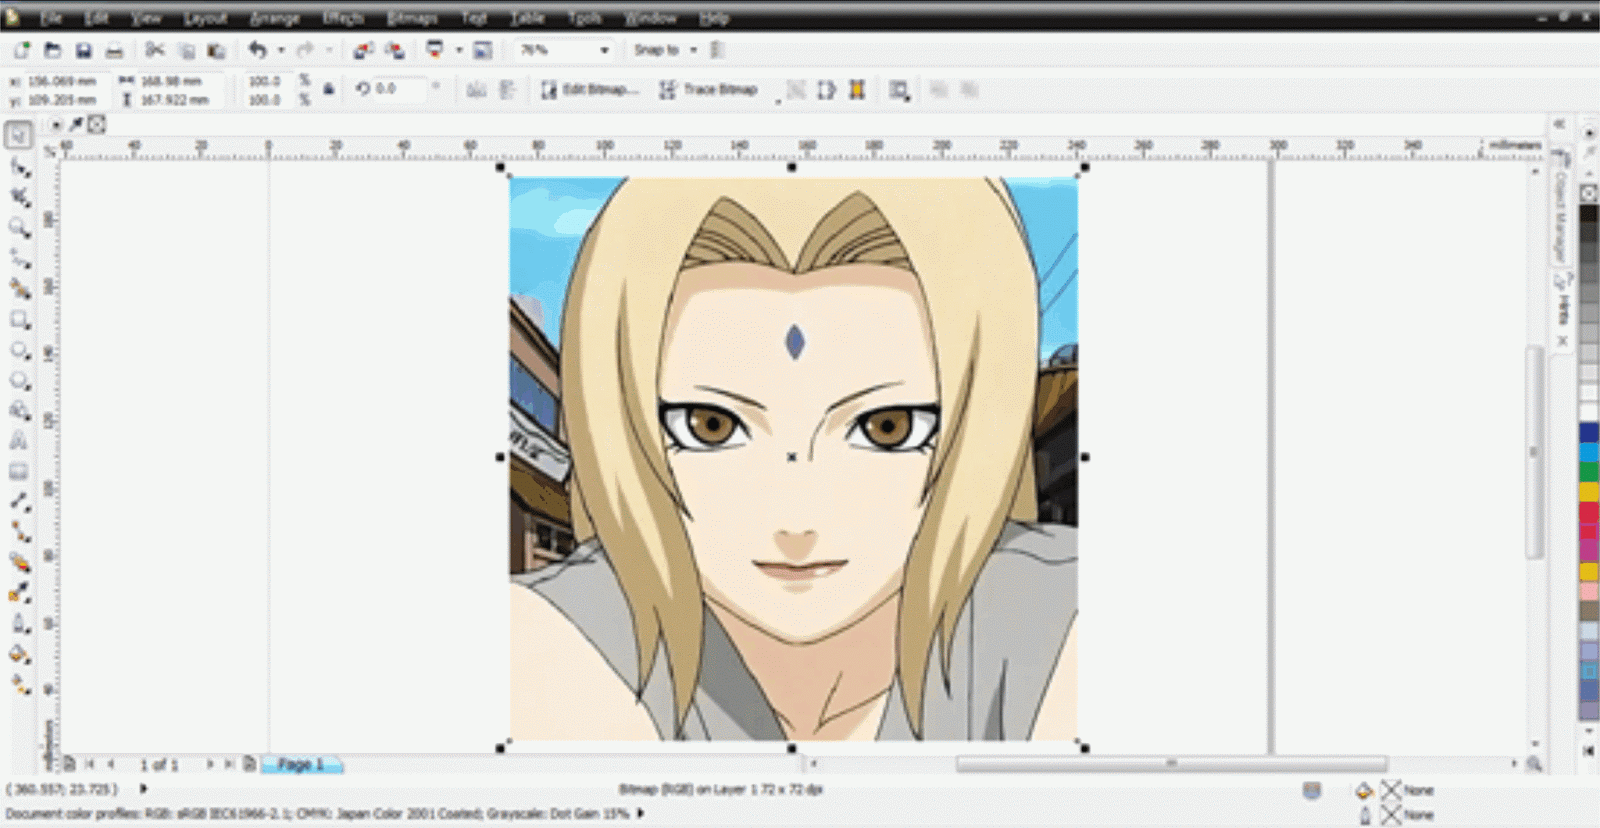Click the Welcome Screen icon beside the launcher
This screenshot has height=828, width=1600.
(x=483, y=50)
